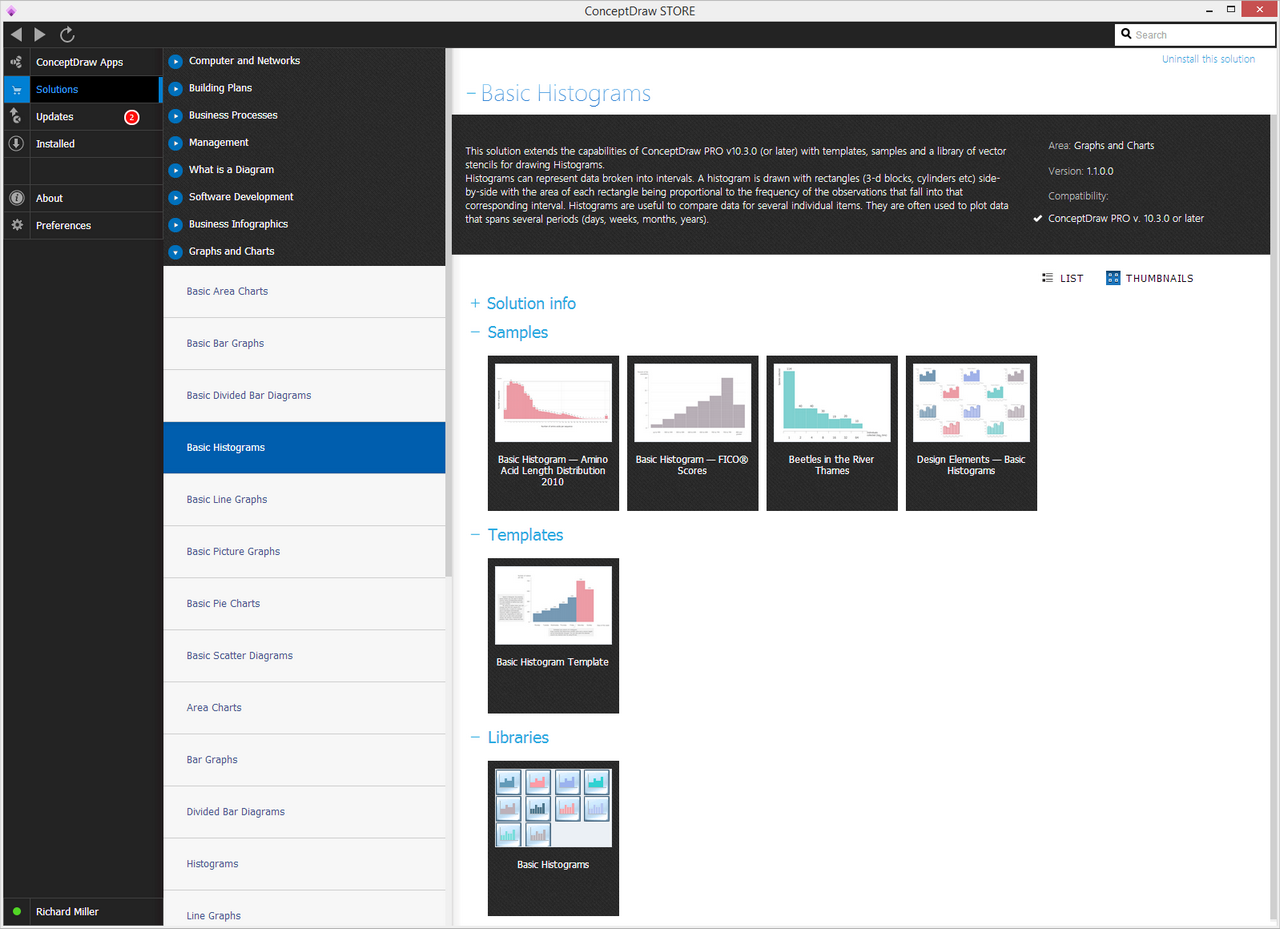1280x929 pixels.
Task: Select Basic Line Graphs solution
Action: [304, 500]
